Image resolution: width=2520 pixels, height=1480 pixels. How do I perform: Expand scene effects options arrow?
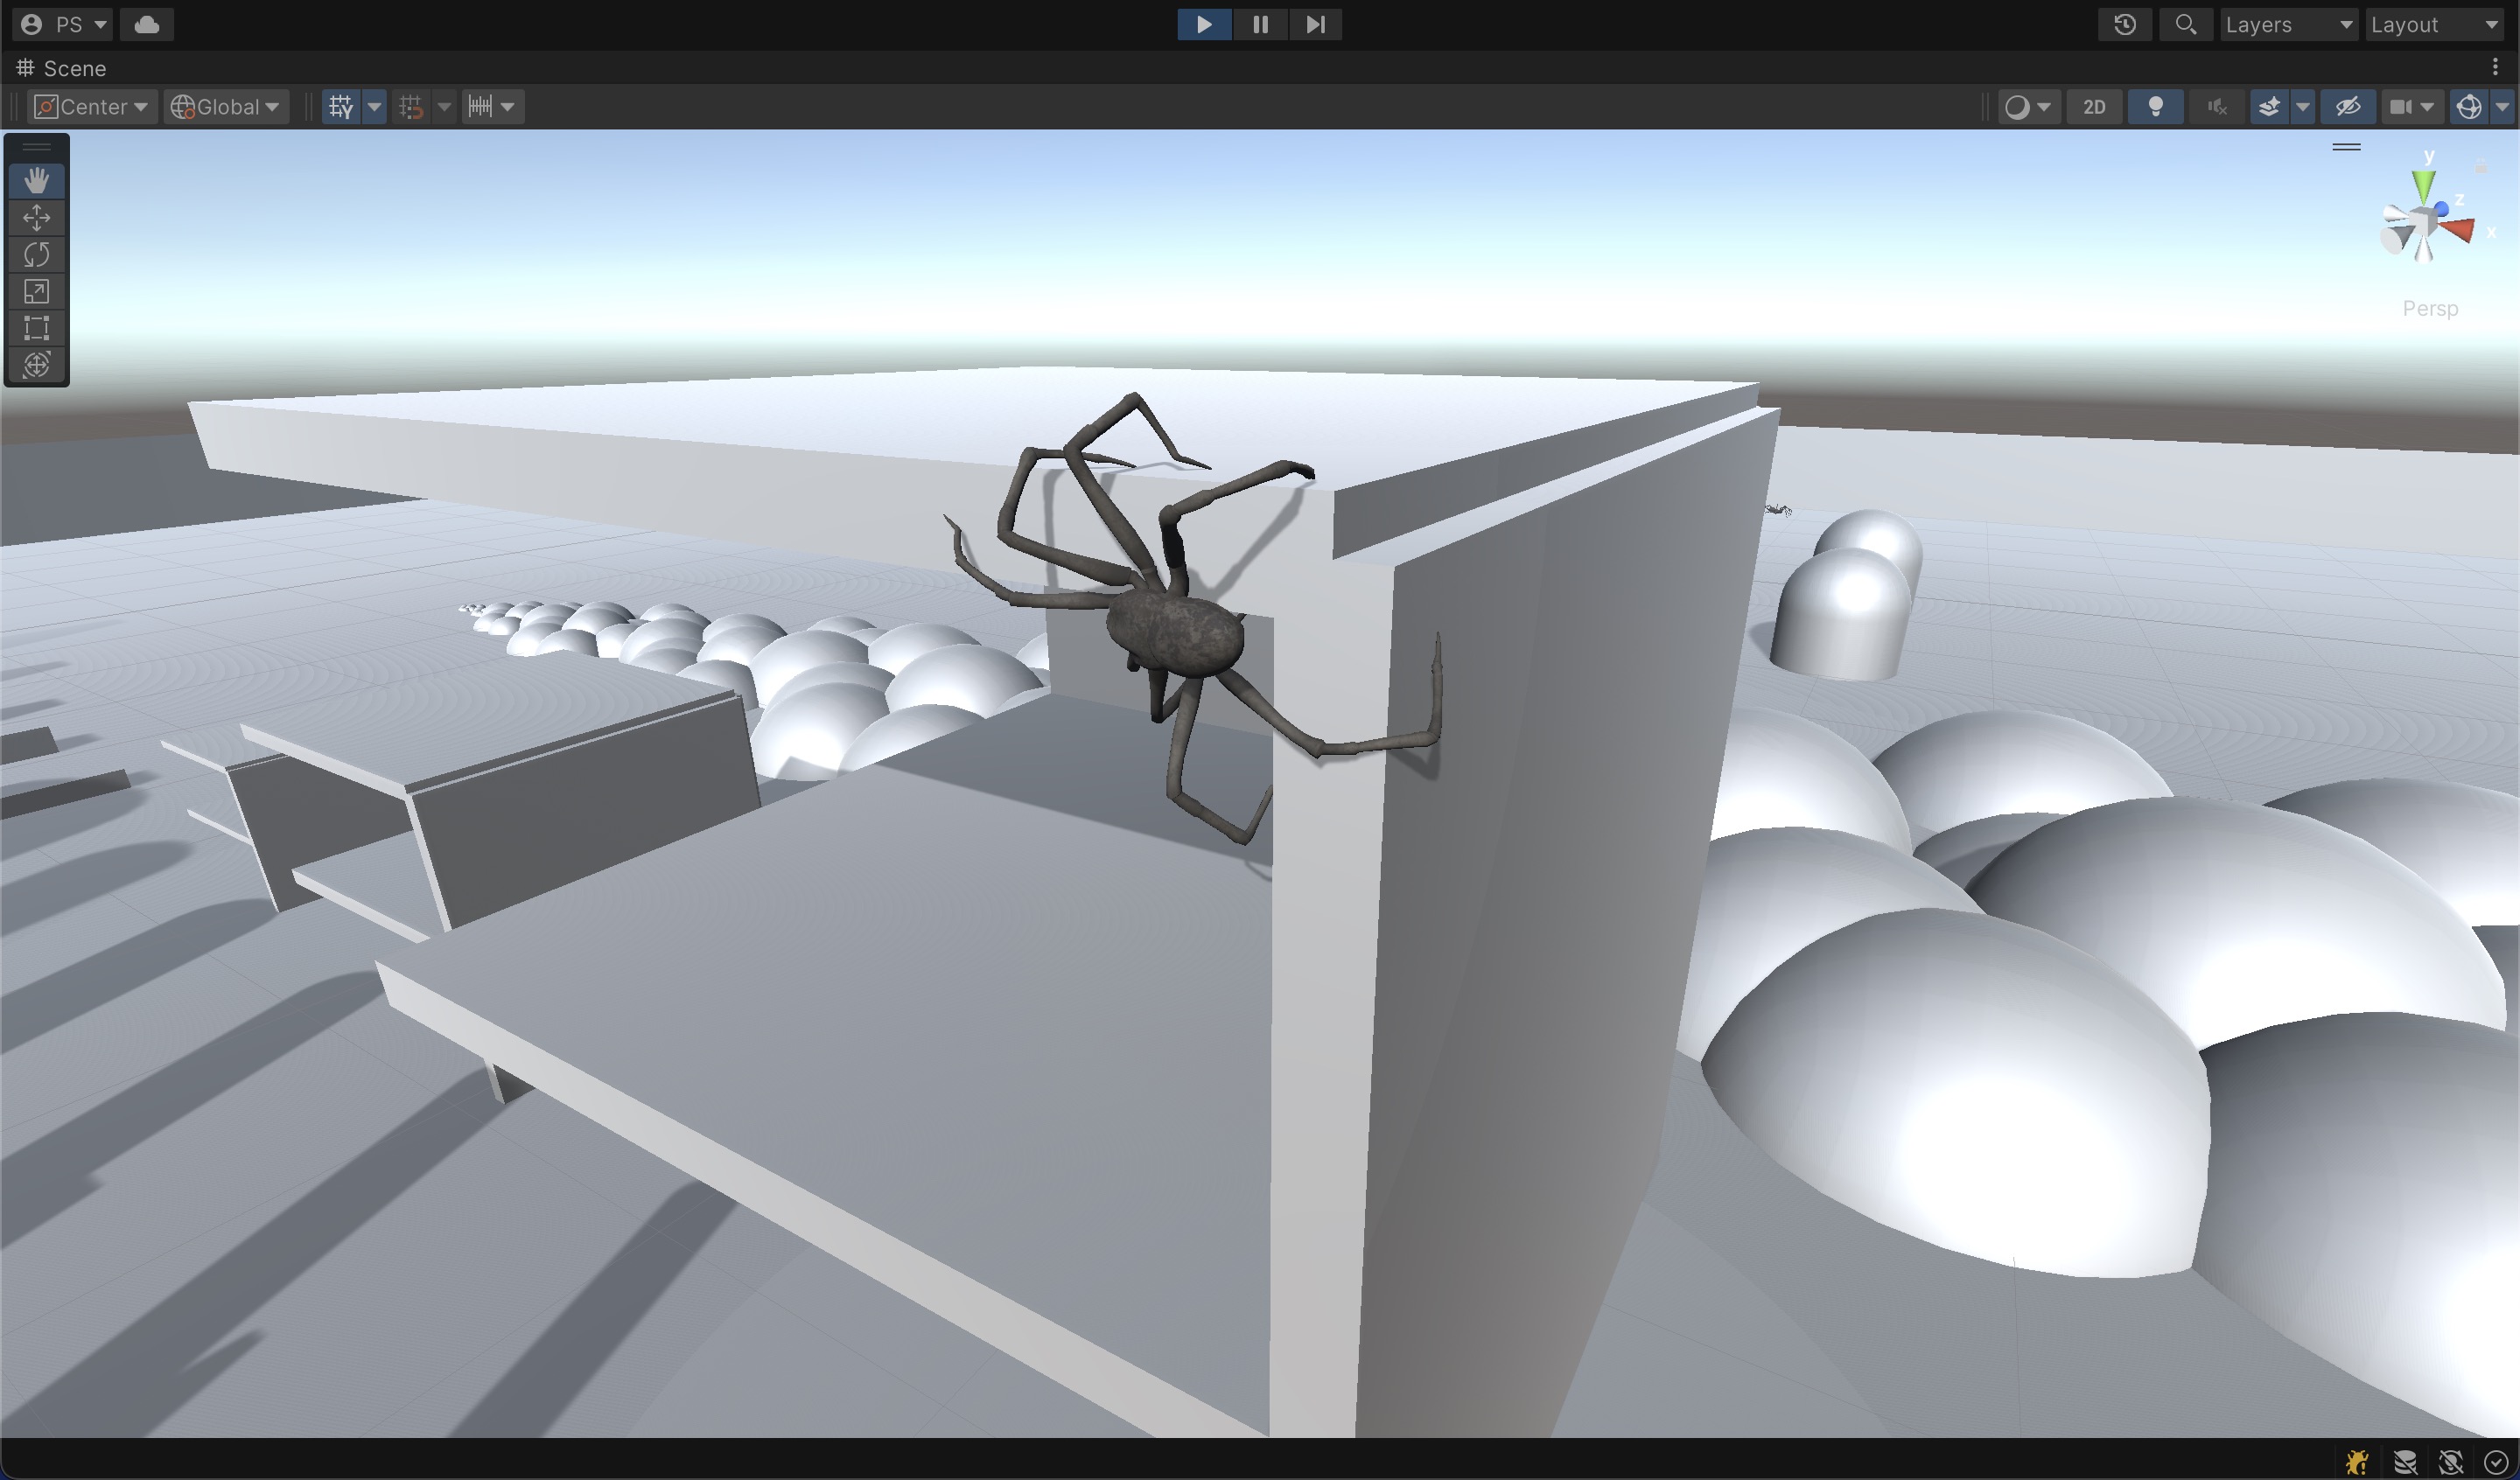coord(2302,107)
